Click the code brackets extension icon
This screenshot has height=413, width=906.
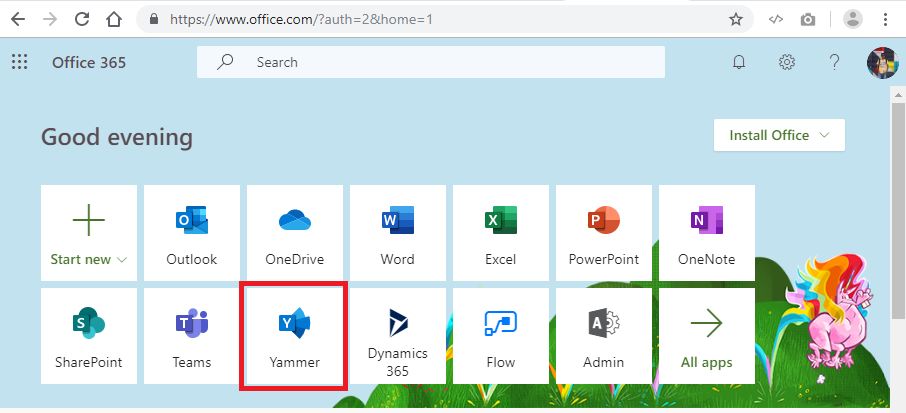[x=776, y=20]
